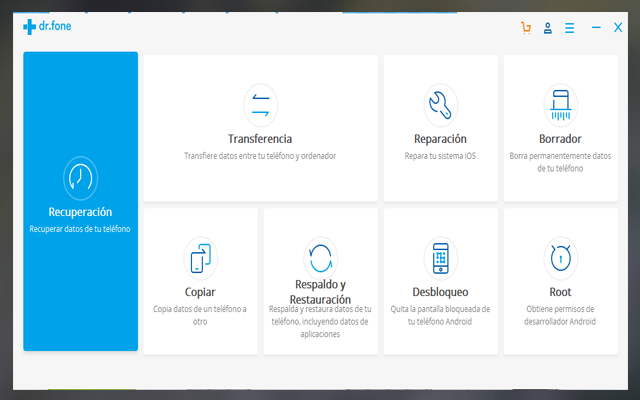Click the Recuperación clock icon
Viewport: 640px width, 400px height.
[x=80, y=177]
